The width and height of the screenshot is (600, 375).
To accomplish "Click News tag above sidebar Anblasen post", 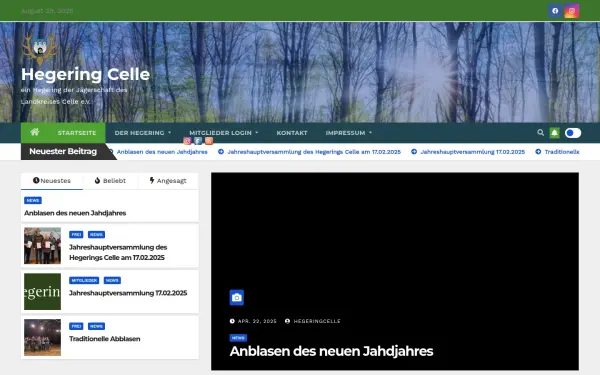I will tap(33, 200).
